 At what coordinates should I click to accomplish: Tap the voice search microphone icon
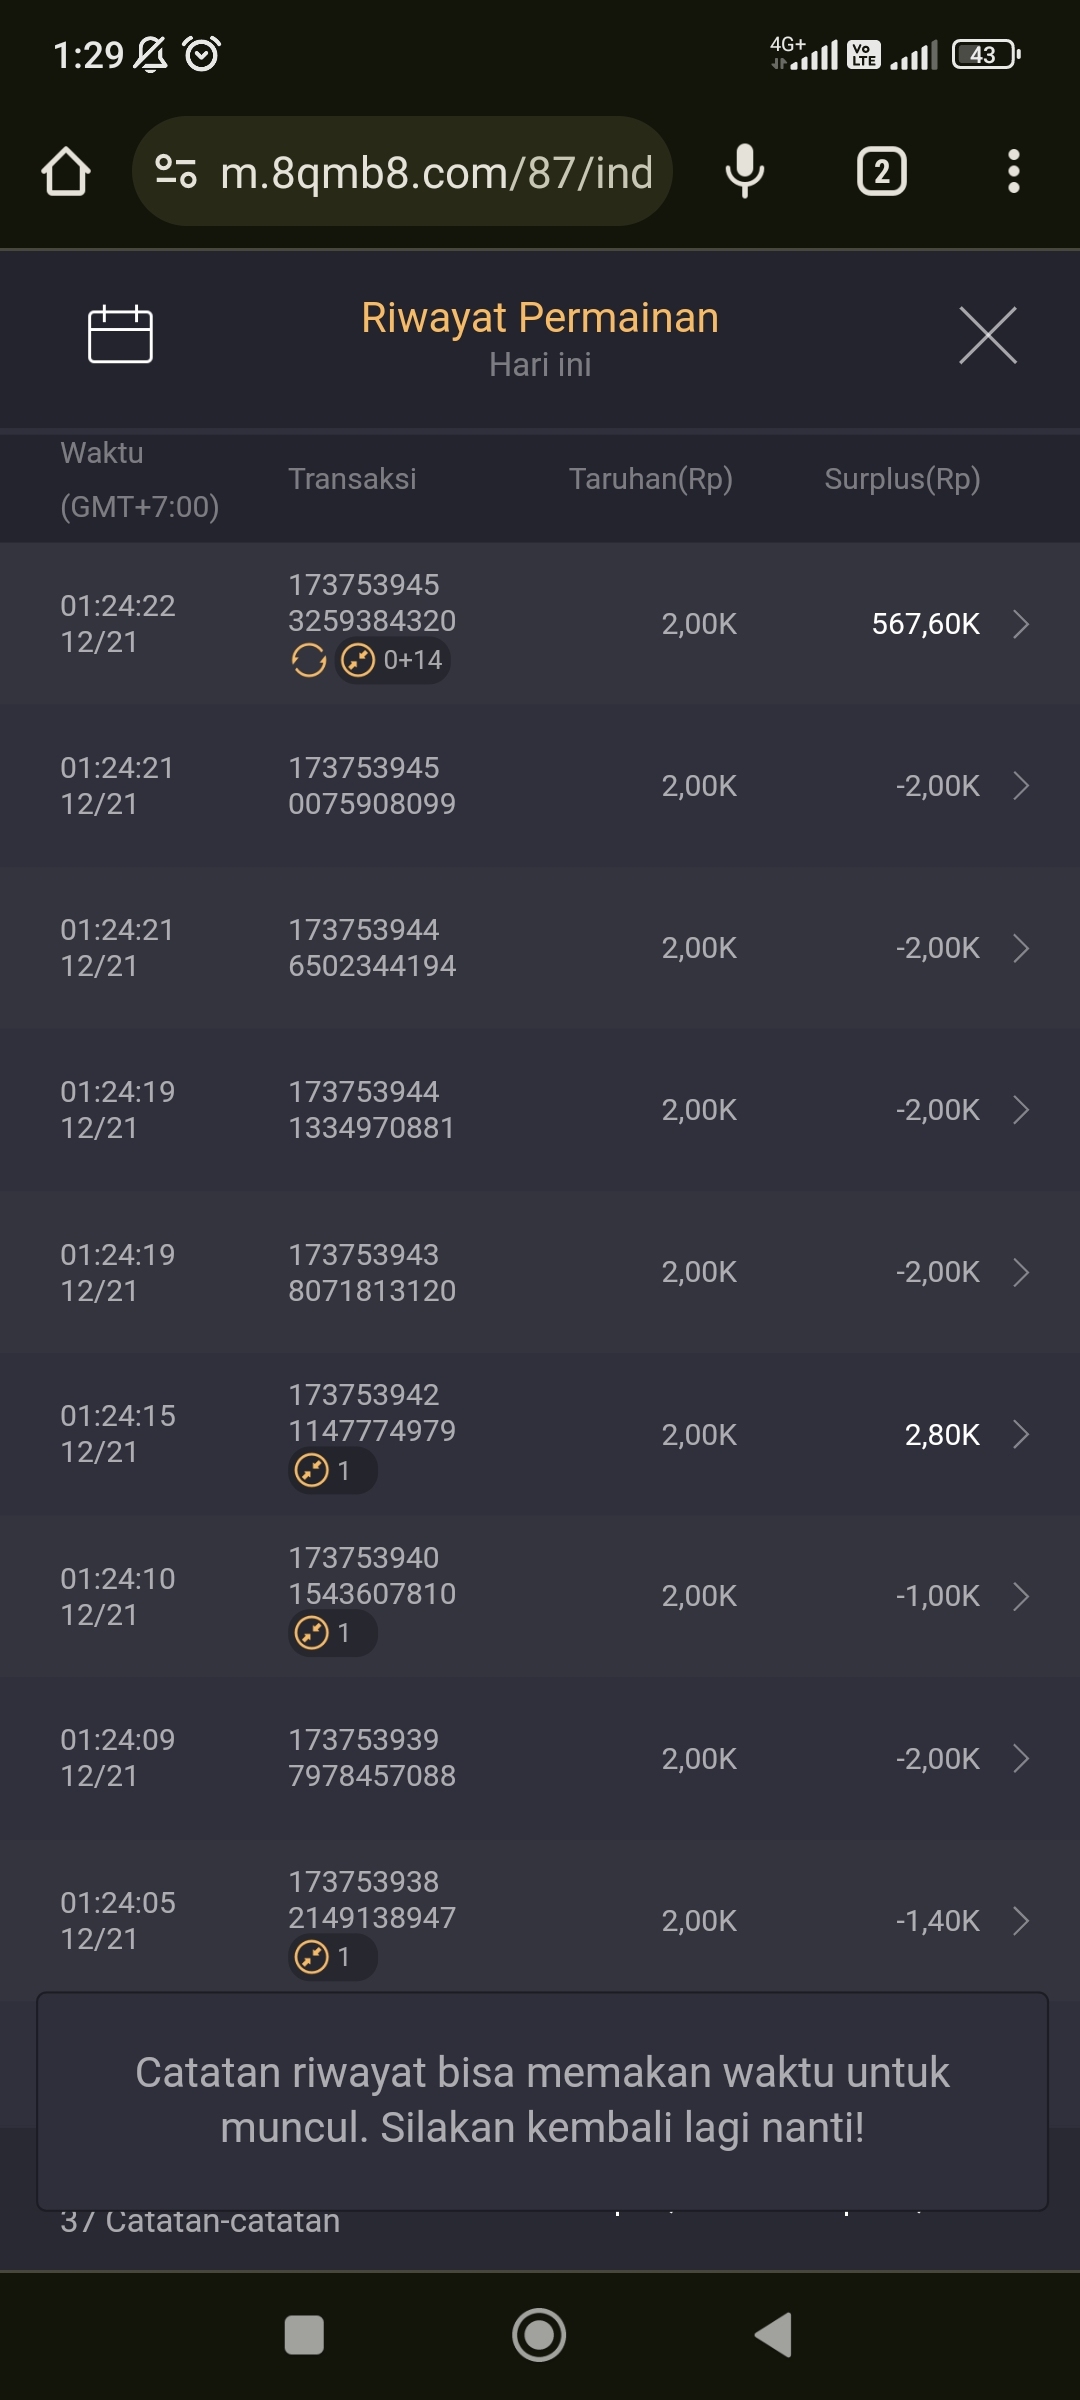click(x=744, y=172)
